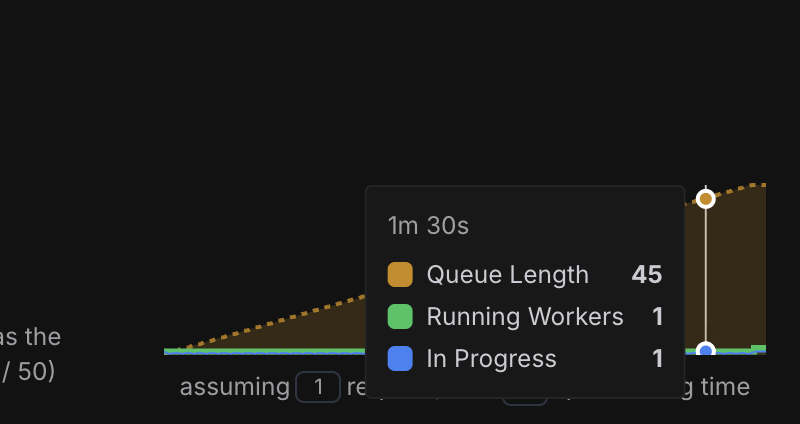Click the Queue Length label in tooltip
Viewport: 800px width, 424px height.
pos(507,275)
